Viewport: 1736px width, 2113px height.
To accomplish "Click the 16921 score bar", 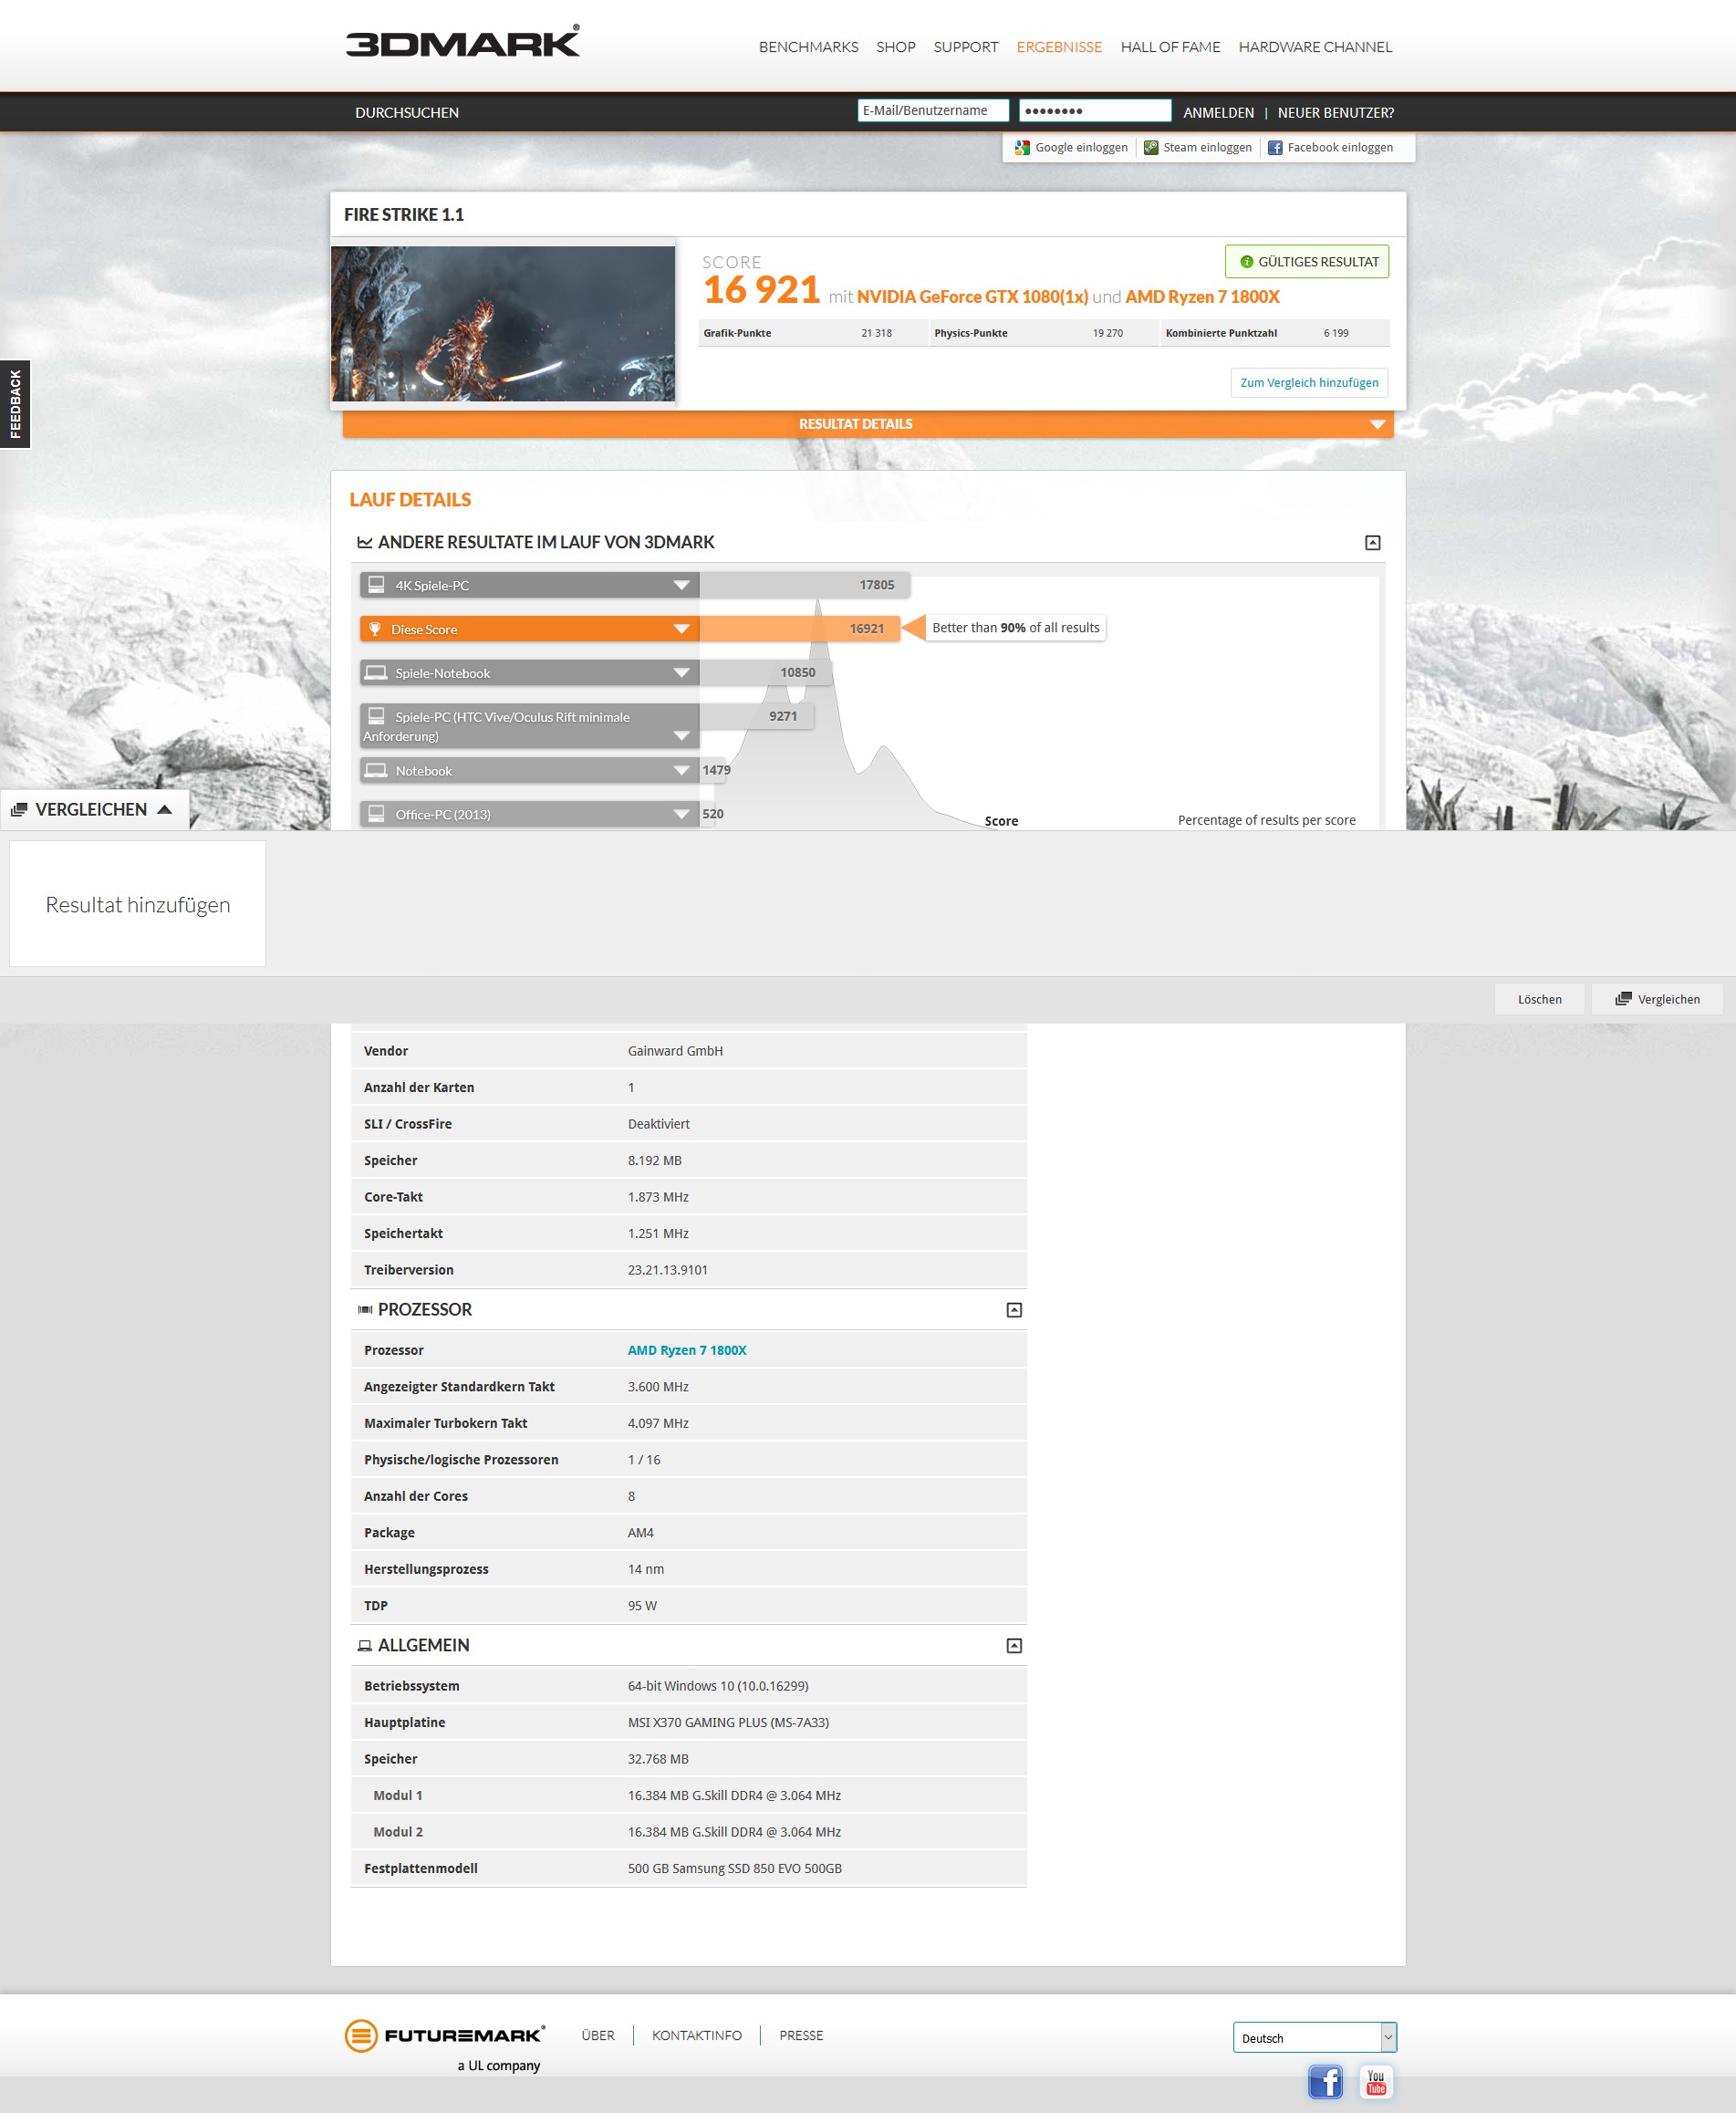I will point(799,629).
